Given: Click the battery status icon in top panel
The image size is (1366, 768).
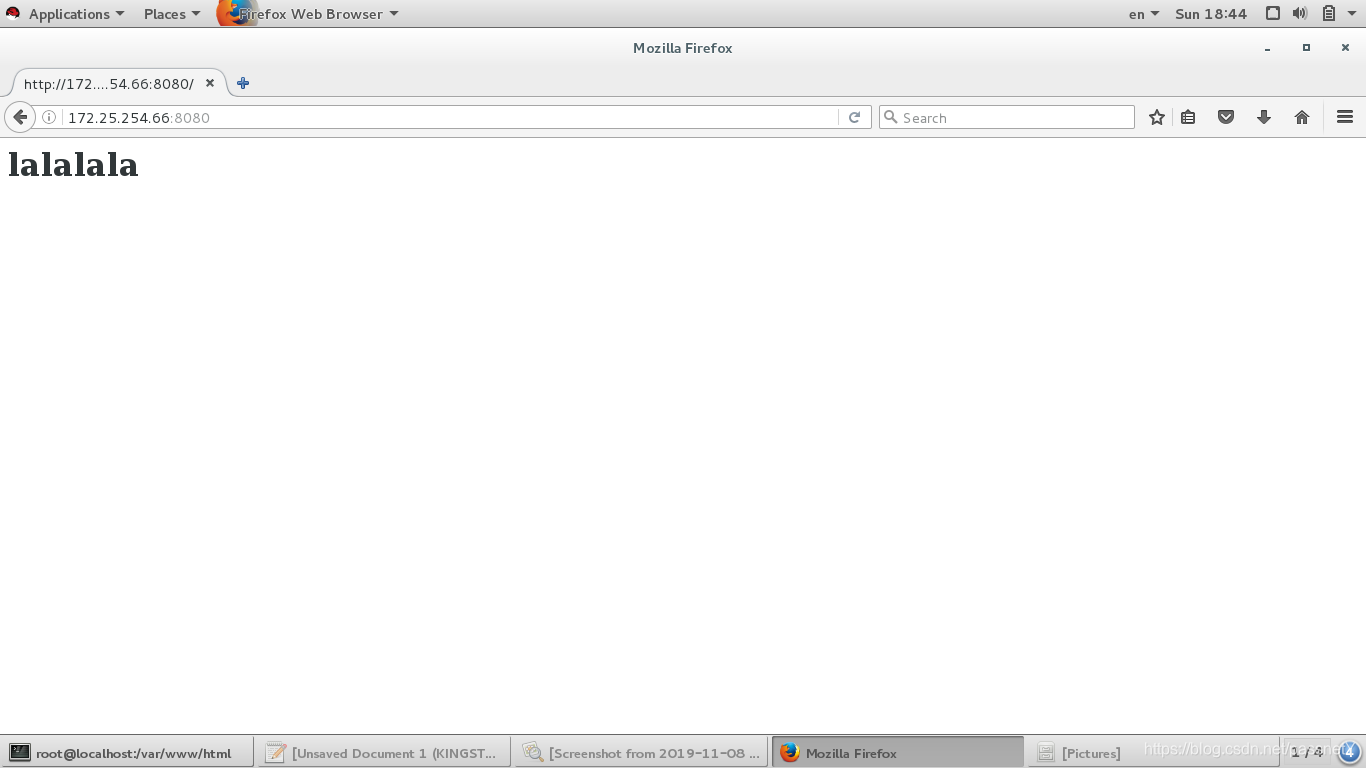Looking at the screenshot, I should (x=1329, y=14).
